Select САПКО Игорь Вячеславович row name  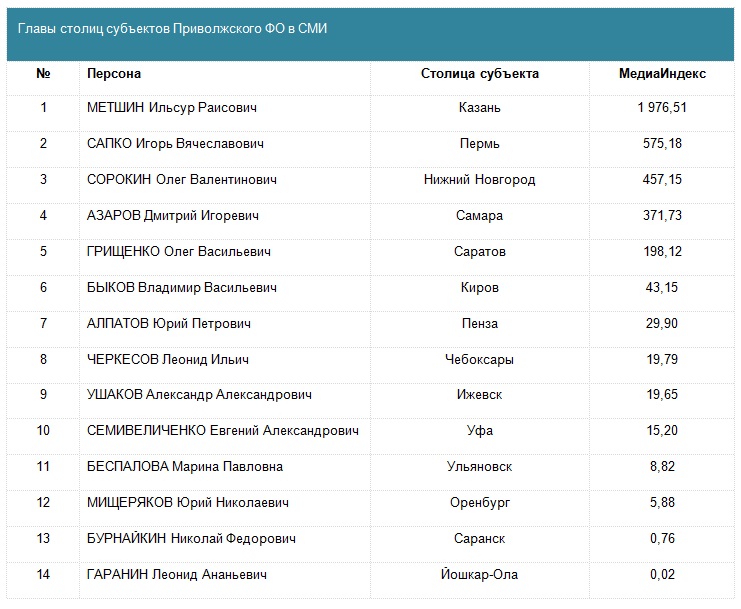pyautogui.click(x=176, y=144)
